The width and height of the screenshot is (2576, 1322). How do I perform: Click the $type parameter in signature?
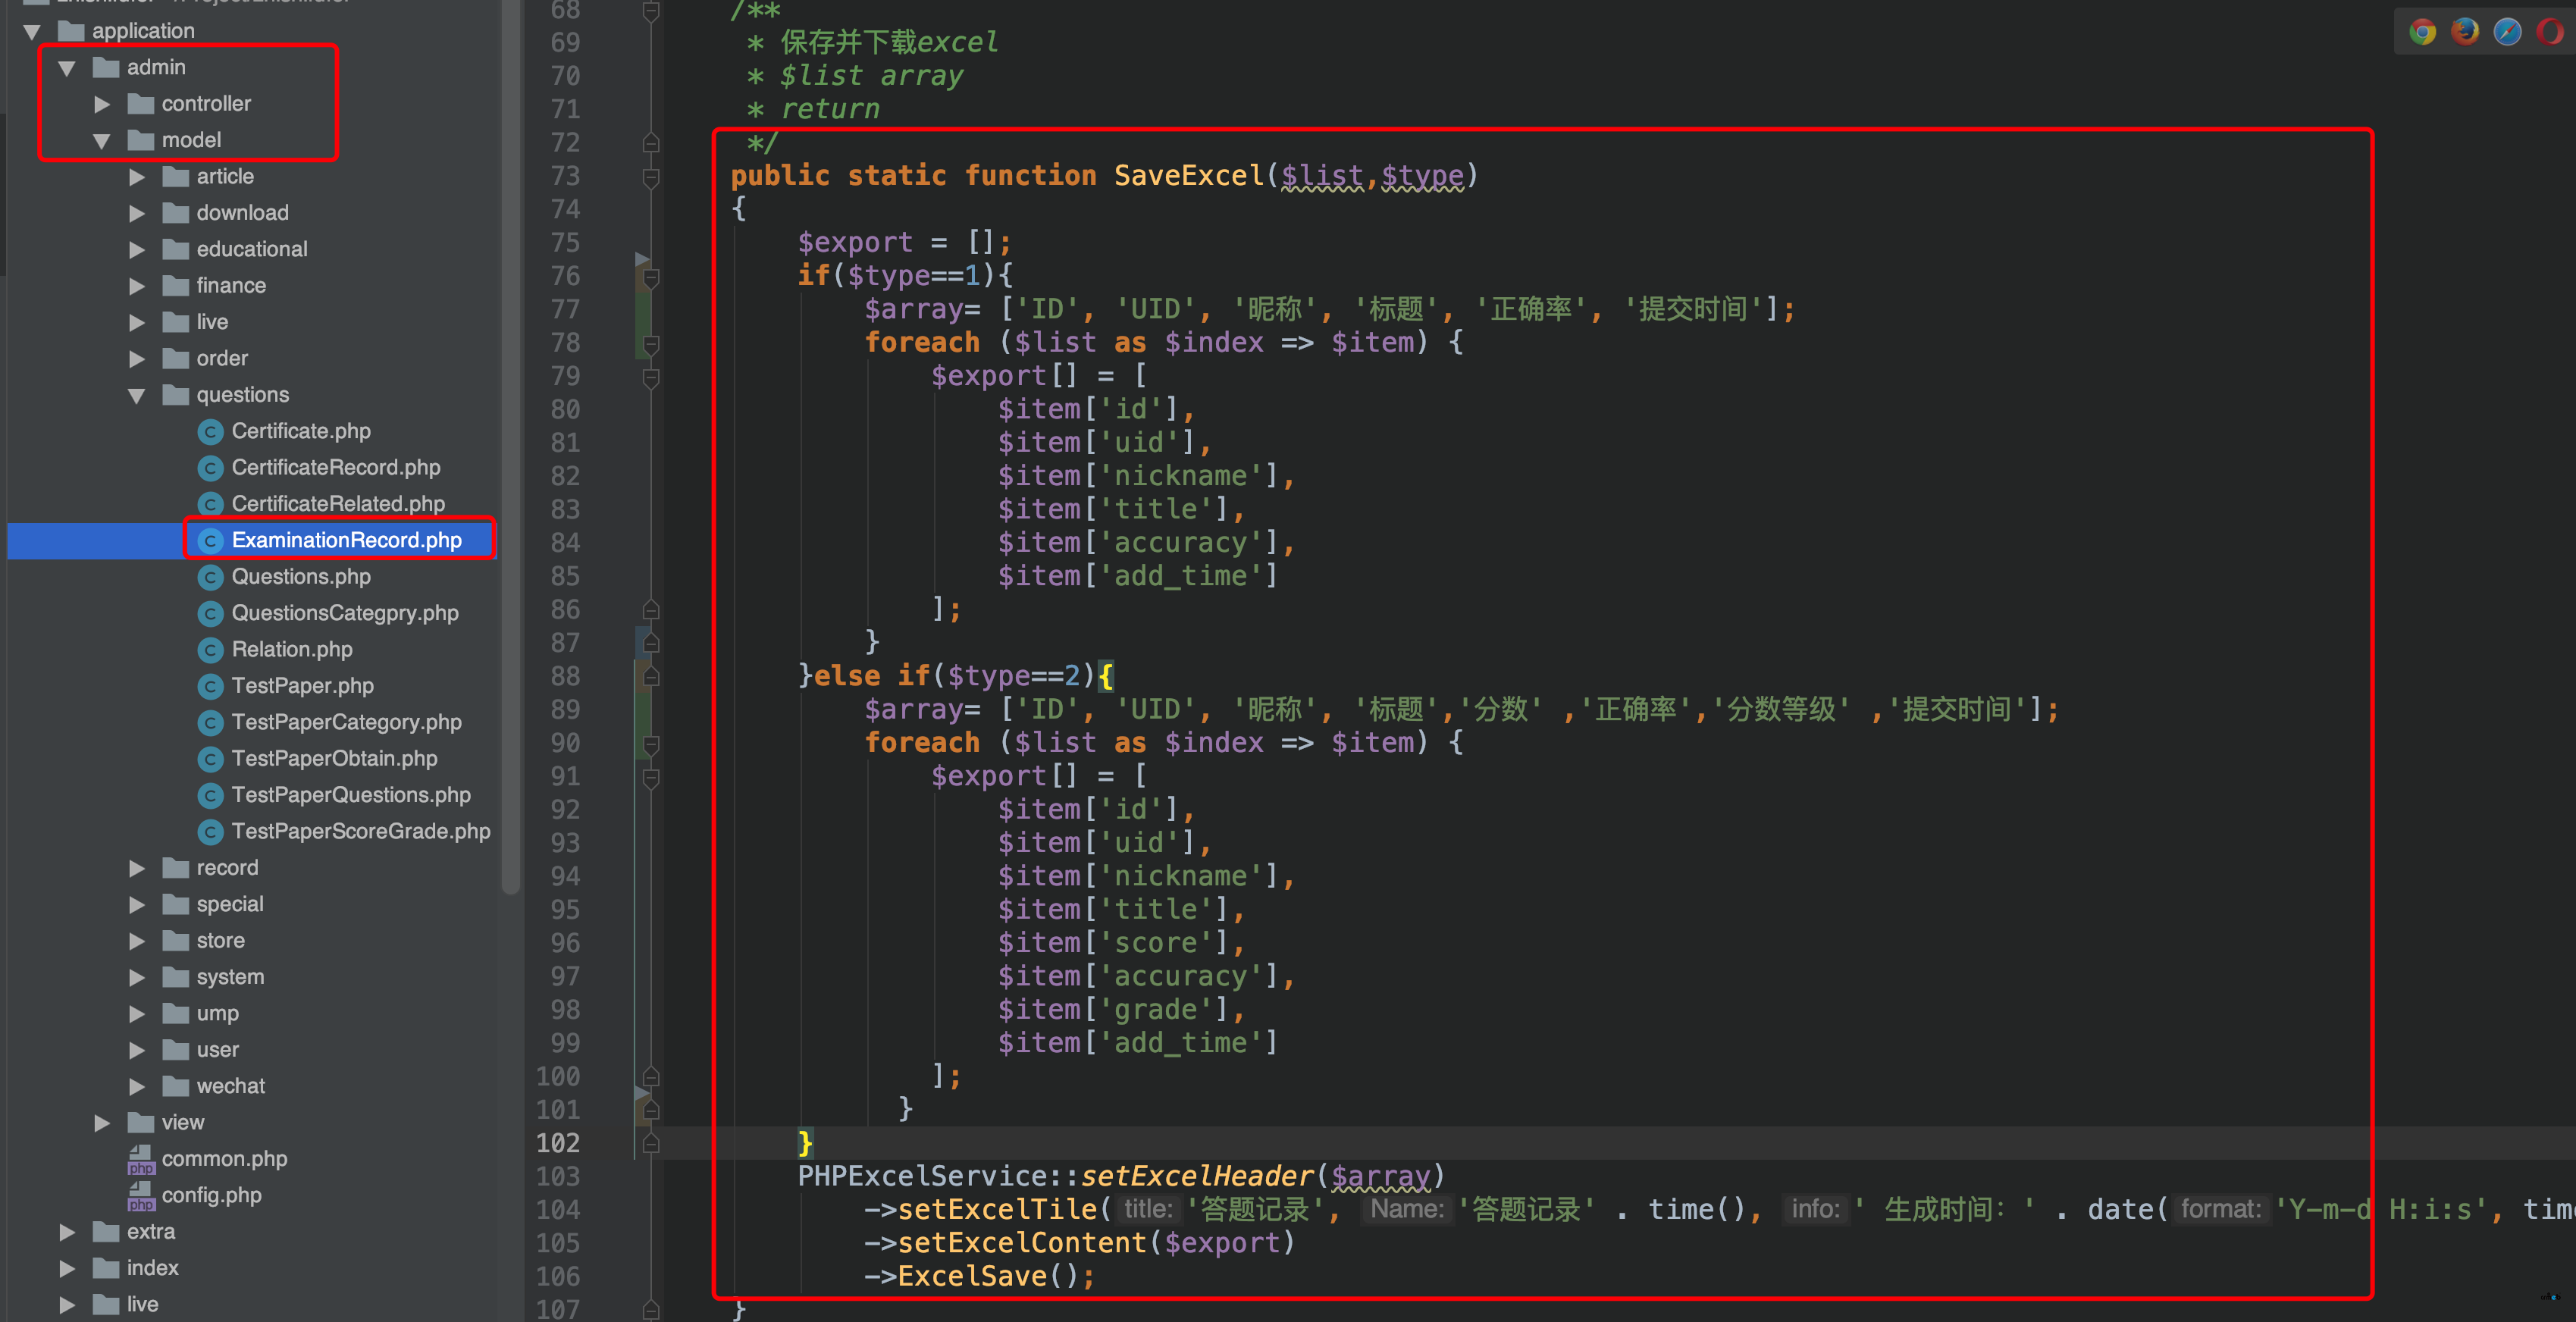tap(1422, 176)
